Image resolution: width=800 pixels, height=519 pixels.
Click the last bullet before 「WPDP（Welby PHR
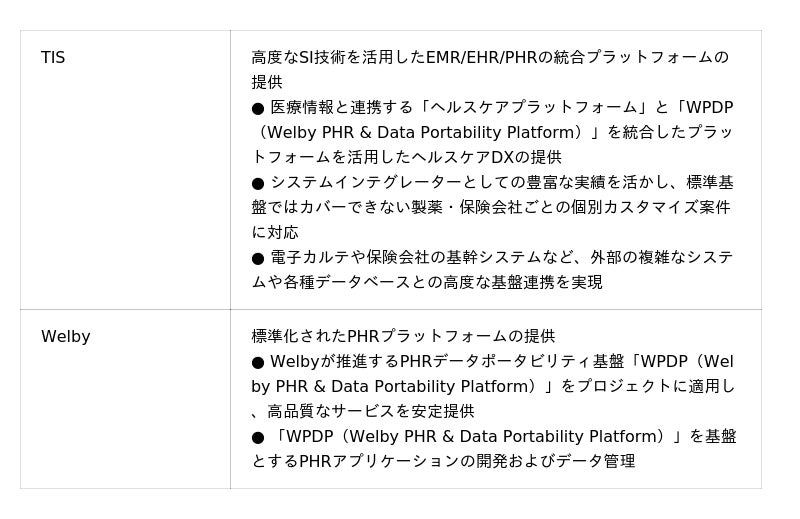(258, 437)
